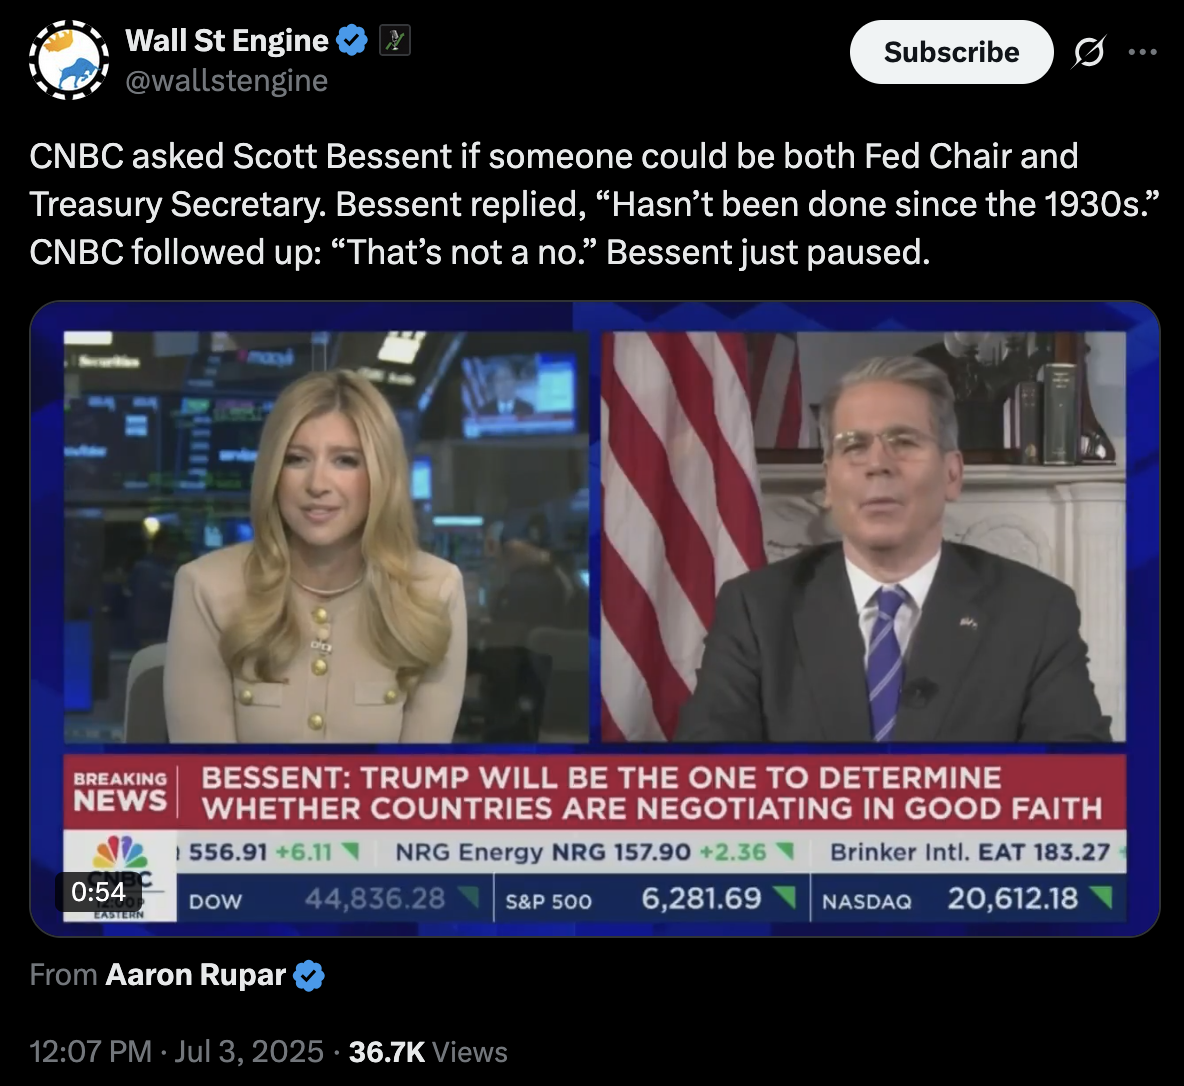Click Wall St Engine verified badge
The image size is (1184, 1086).
tap(352, 40)
